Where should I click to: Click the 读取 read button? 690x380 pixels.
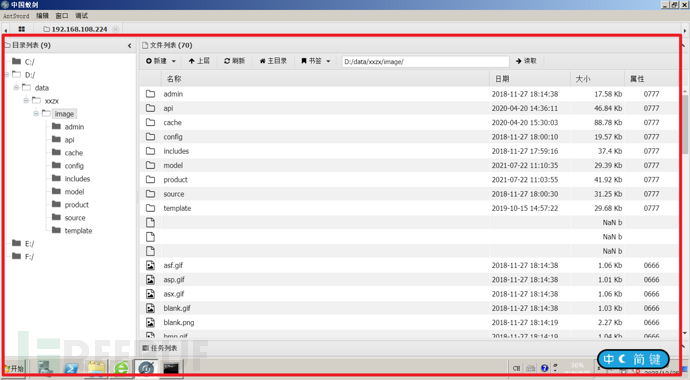[526, 61]
